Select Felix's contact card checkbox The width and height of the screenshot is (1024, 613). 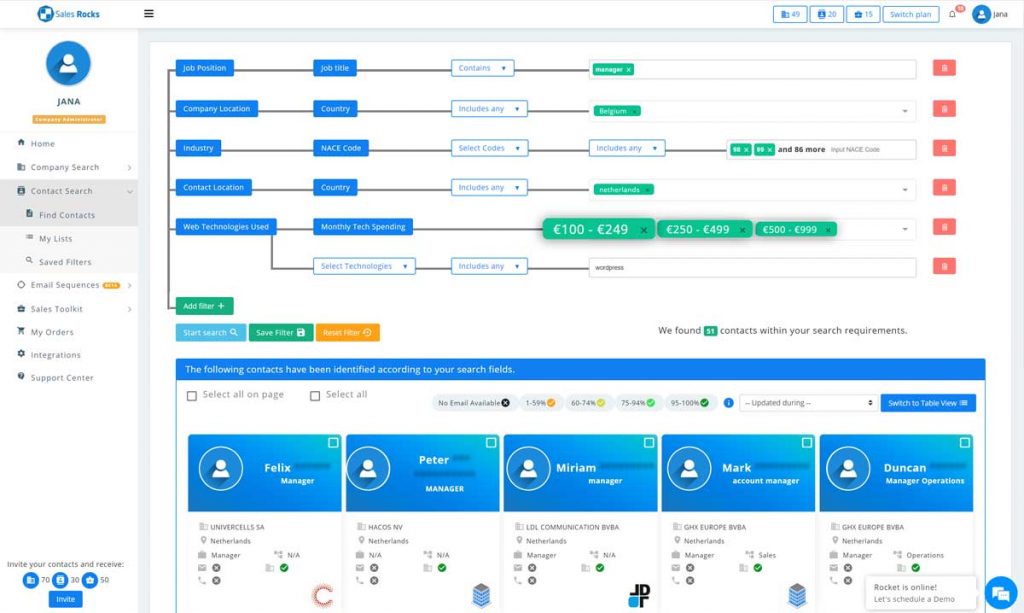click(333, 442)
